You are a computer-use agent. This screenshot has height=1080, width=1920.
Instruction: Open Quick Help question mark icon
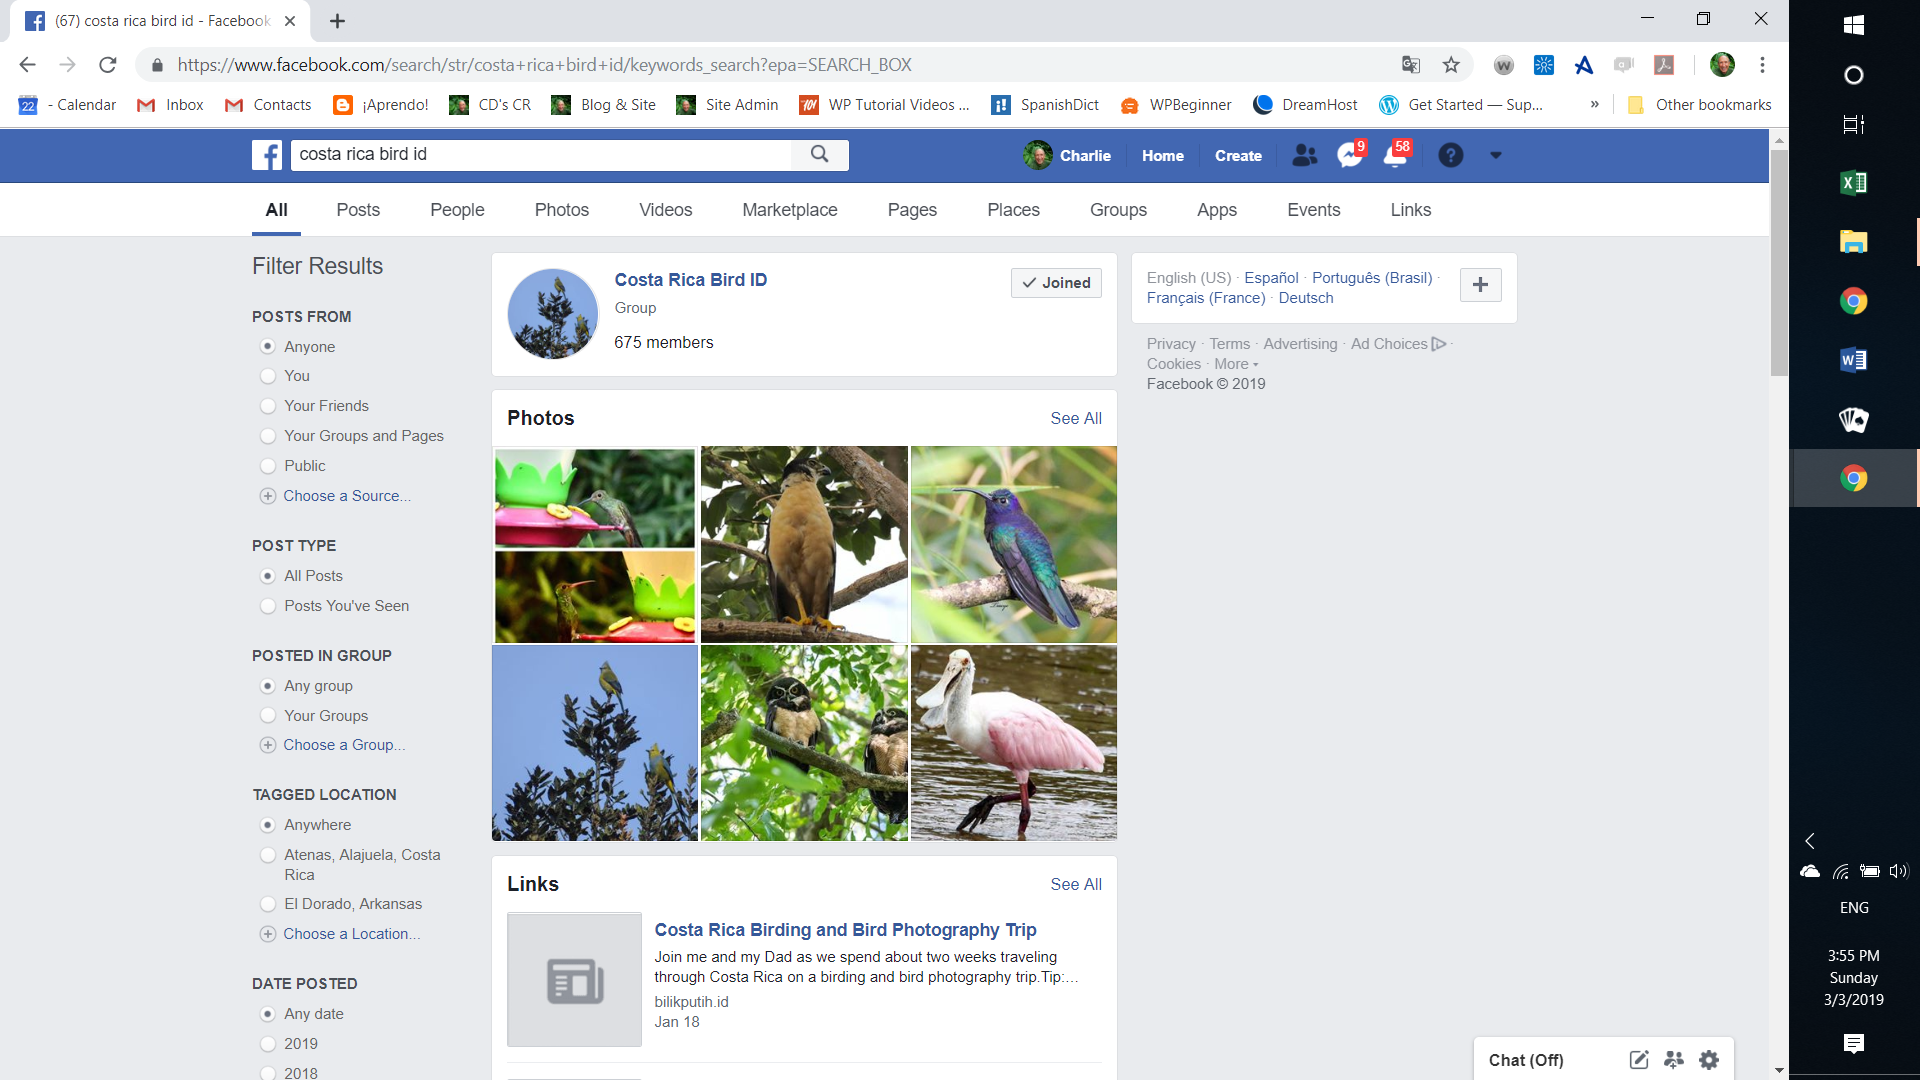(1451, 155)
